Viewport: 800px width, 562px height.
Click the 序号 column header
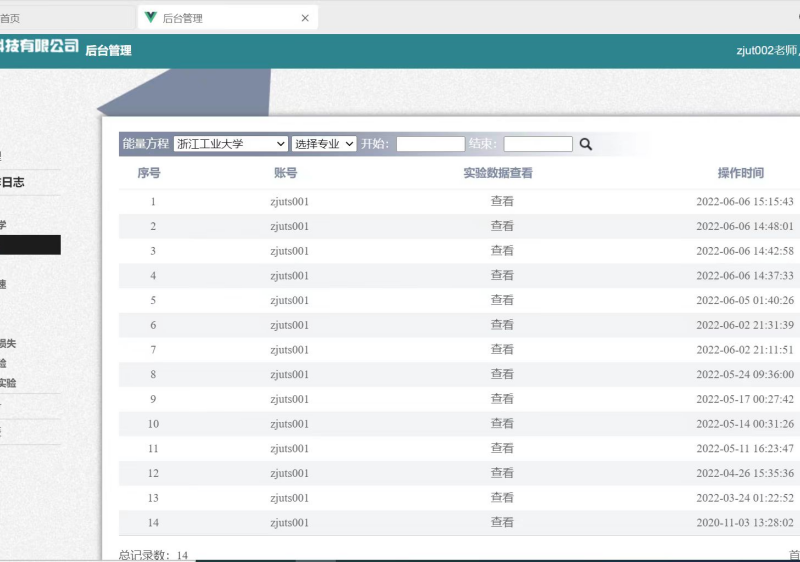[149, 173]
